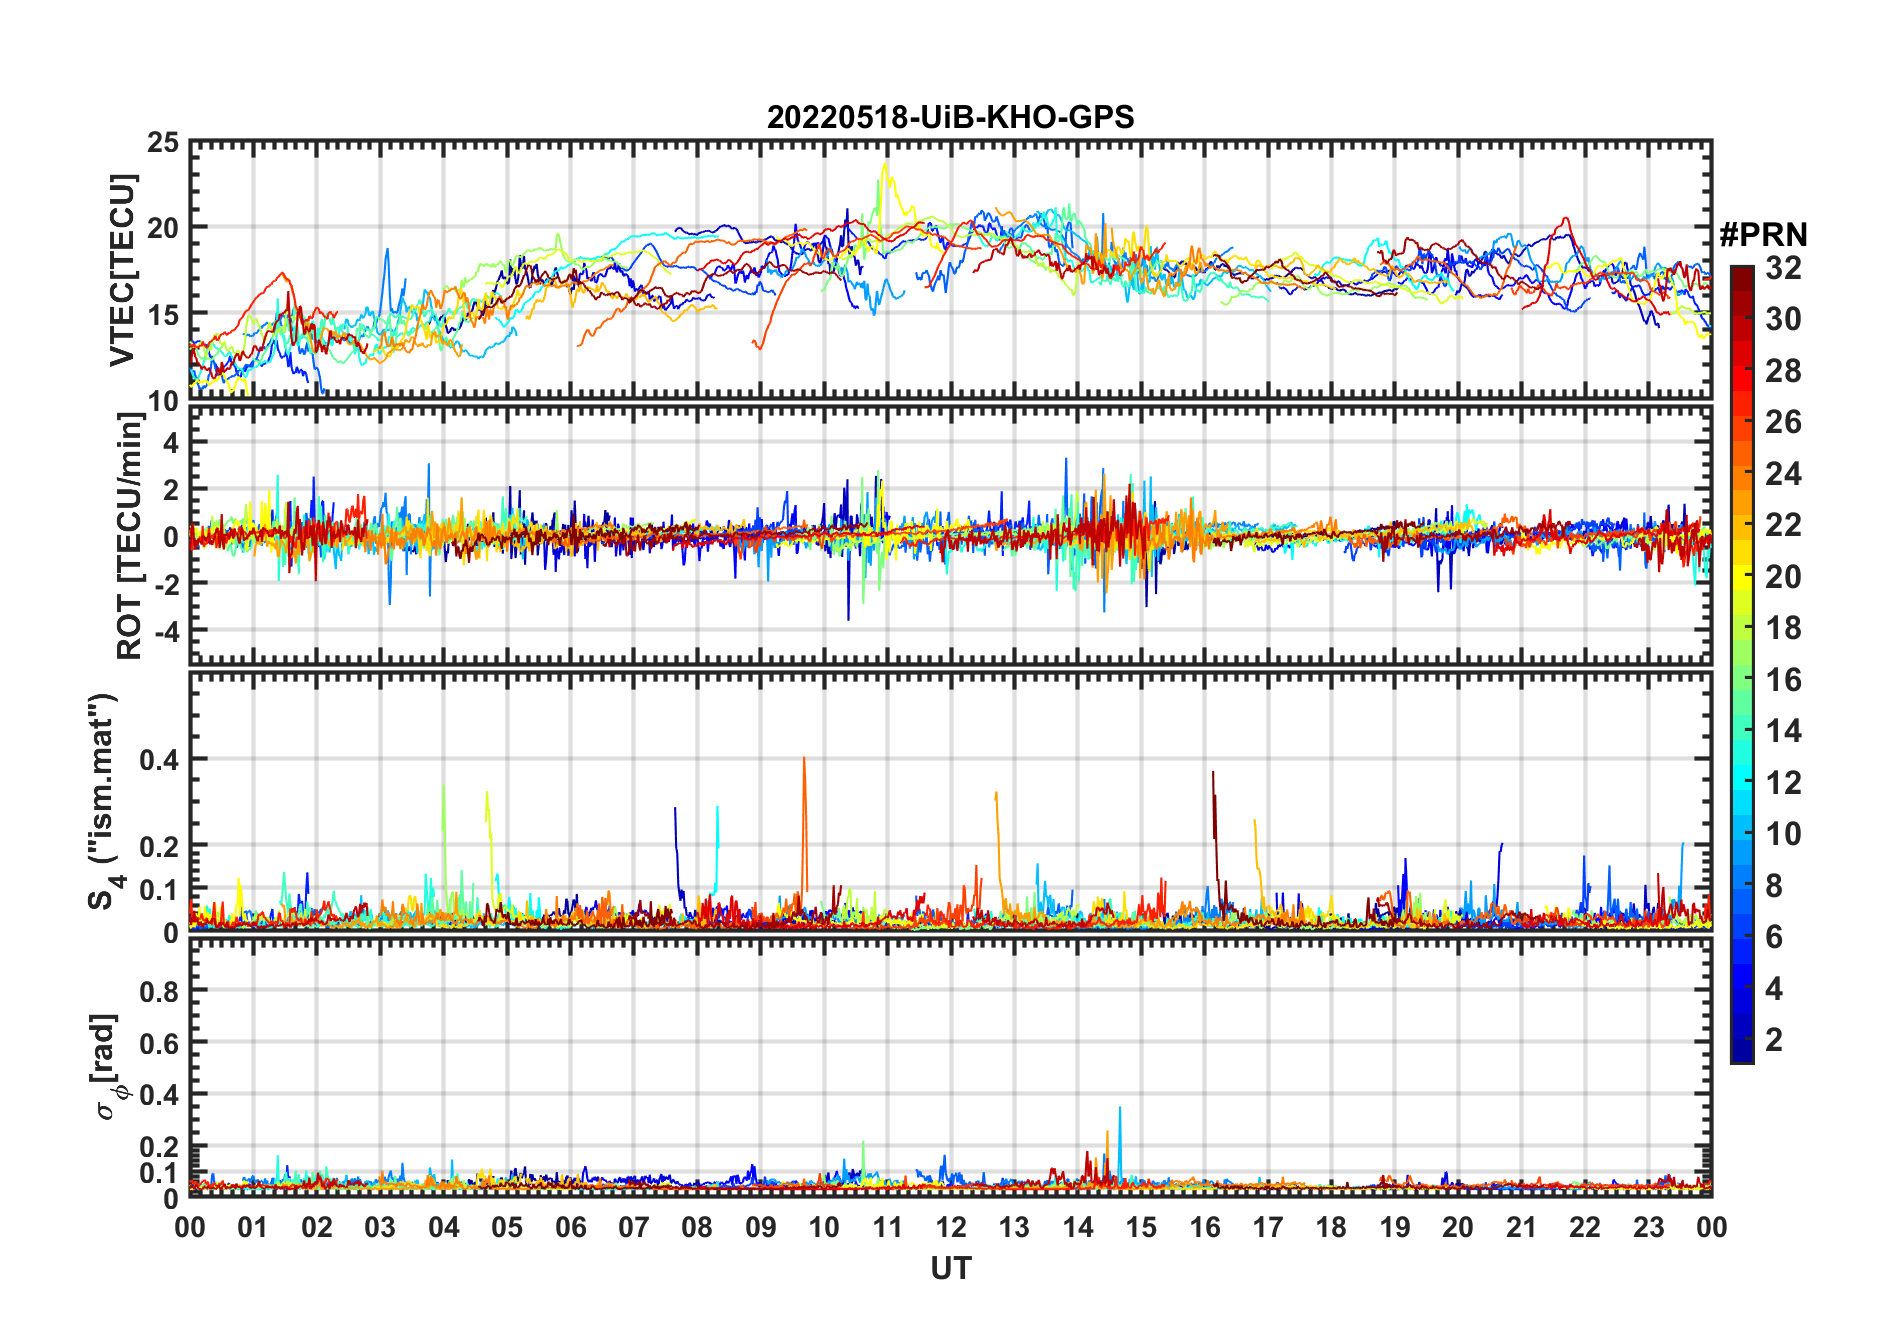Click x-axis tick label 12

coord(951,1227)
